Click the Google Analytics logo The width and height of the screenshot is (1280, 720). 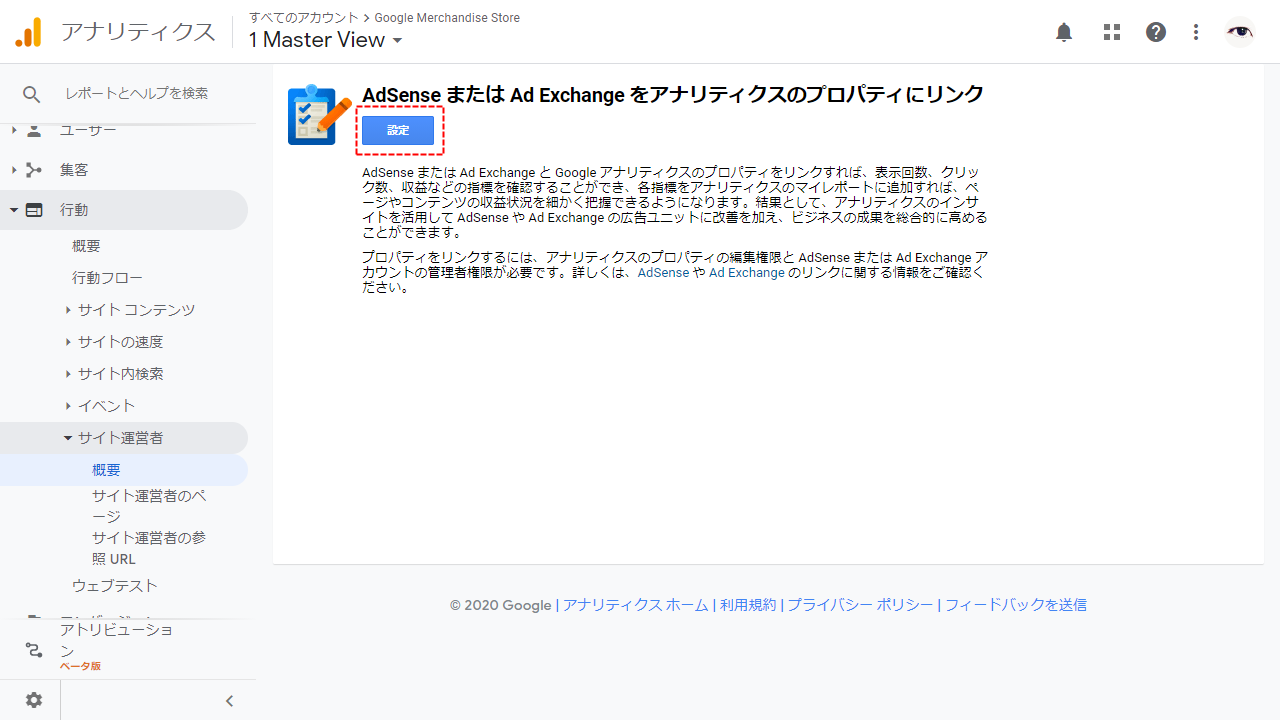point(29,32)
